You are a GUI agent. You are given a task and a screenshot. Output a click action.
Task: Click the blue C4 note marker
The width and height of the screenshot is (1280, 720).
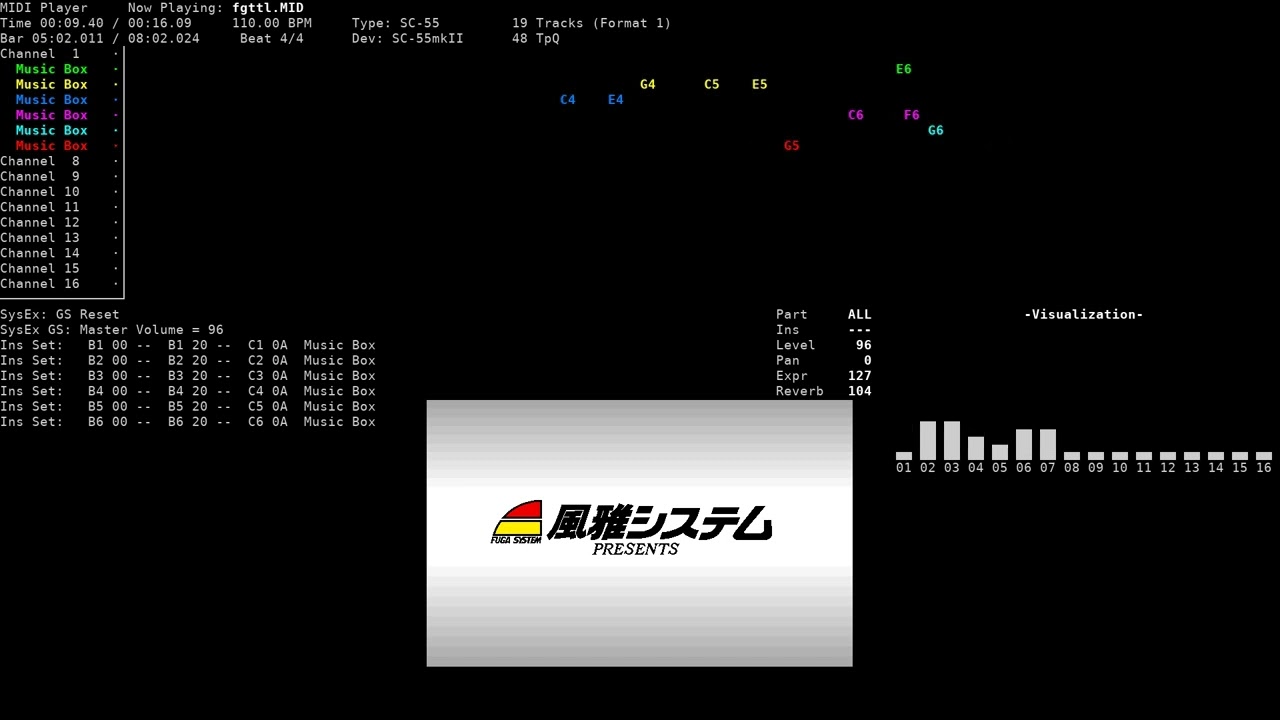click(568, 100)
